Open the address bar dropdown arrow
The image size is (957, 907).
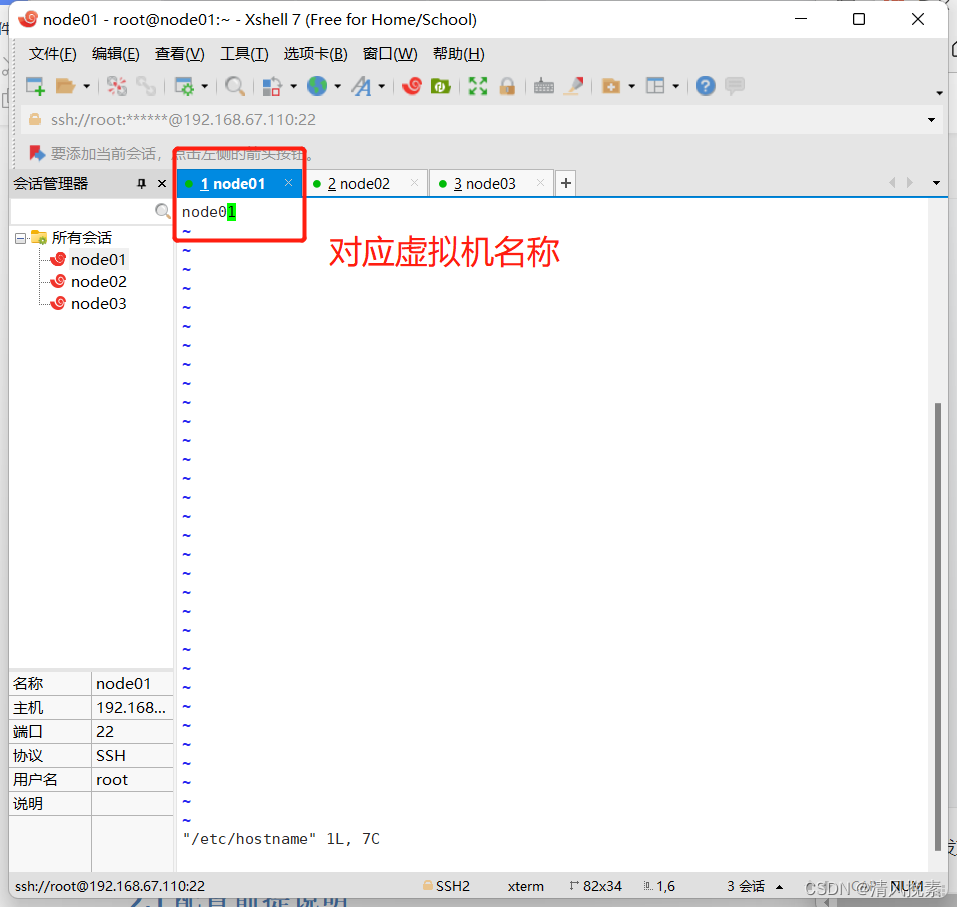pos(932,119)
